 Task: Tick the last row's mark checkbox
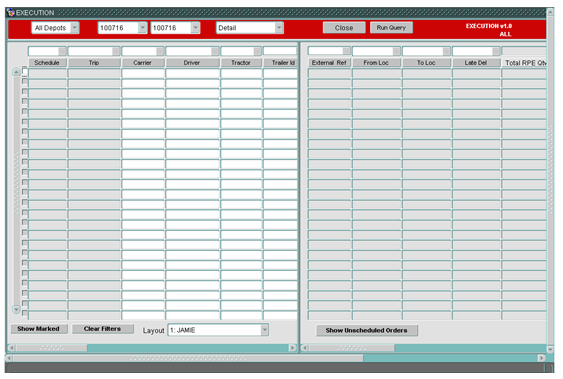coord(24,313)
